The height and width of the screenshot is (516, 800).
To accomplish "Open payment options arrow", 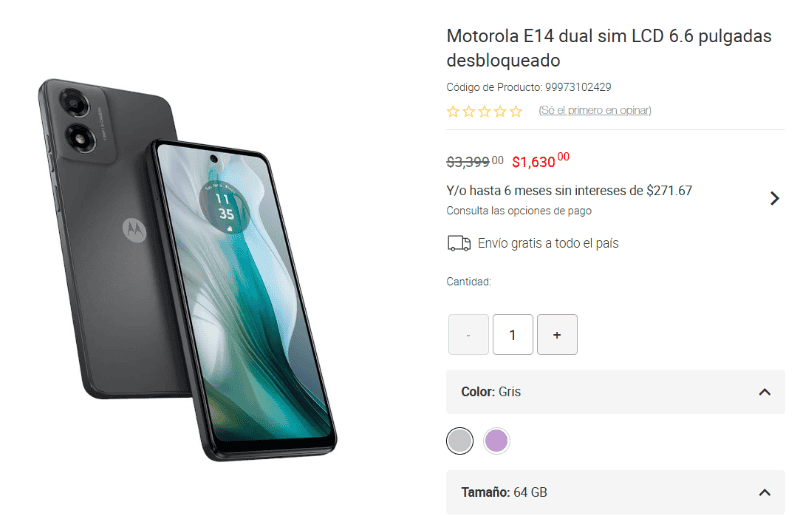I will 774,198.
